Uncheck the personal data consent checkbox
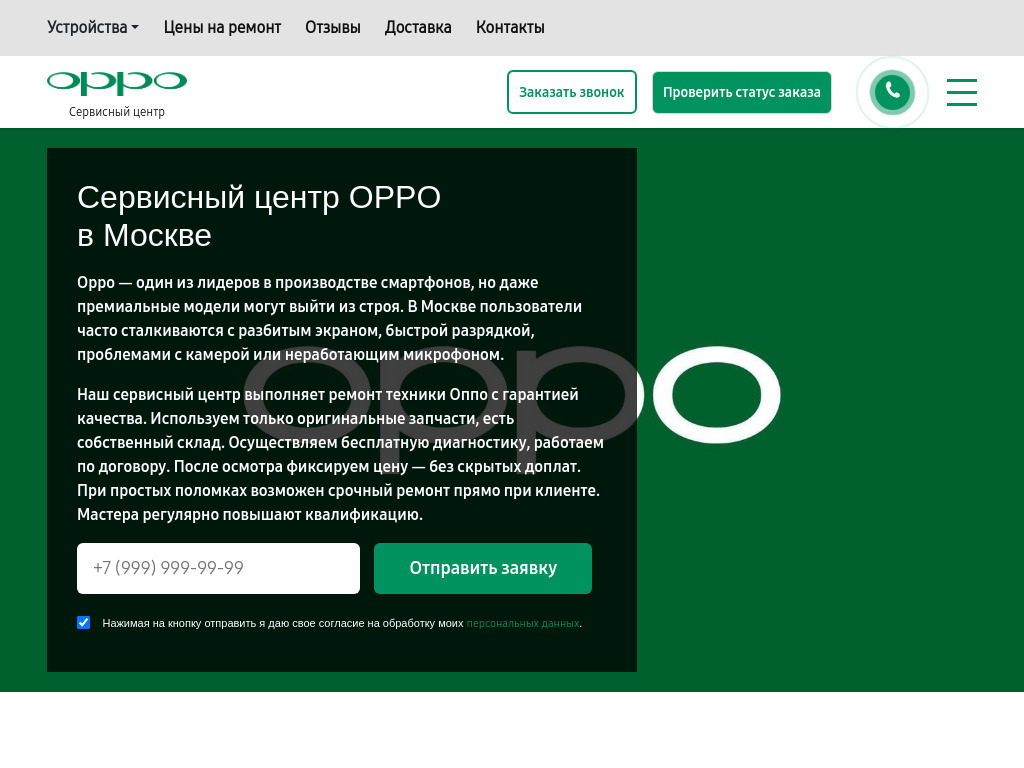The height and width of the screenshot is (768, 1024). pos(84,622)
